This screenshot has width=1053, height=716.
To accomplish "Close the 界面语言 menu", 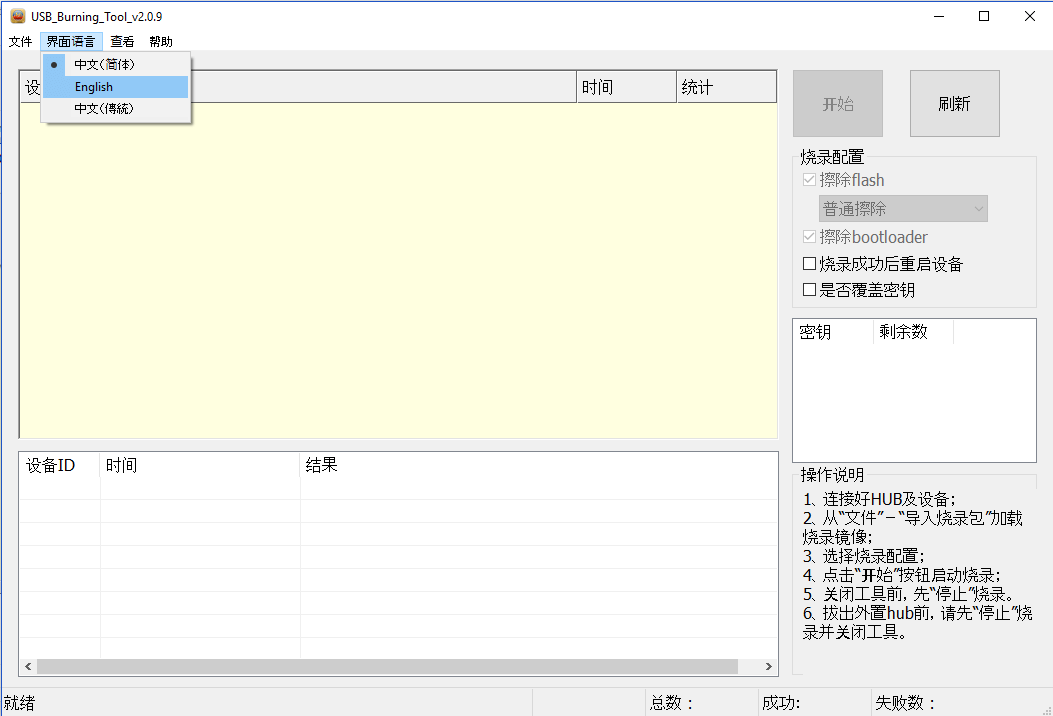I will pyautogui.click(x=71, y=42).
